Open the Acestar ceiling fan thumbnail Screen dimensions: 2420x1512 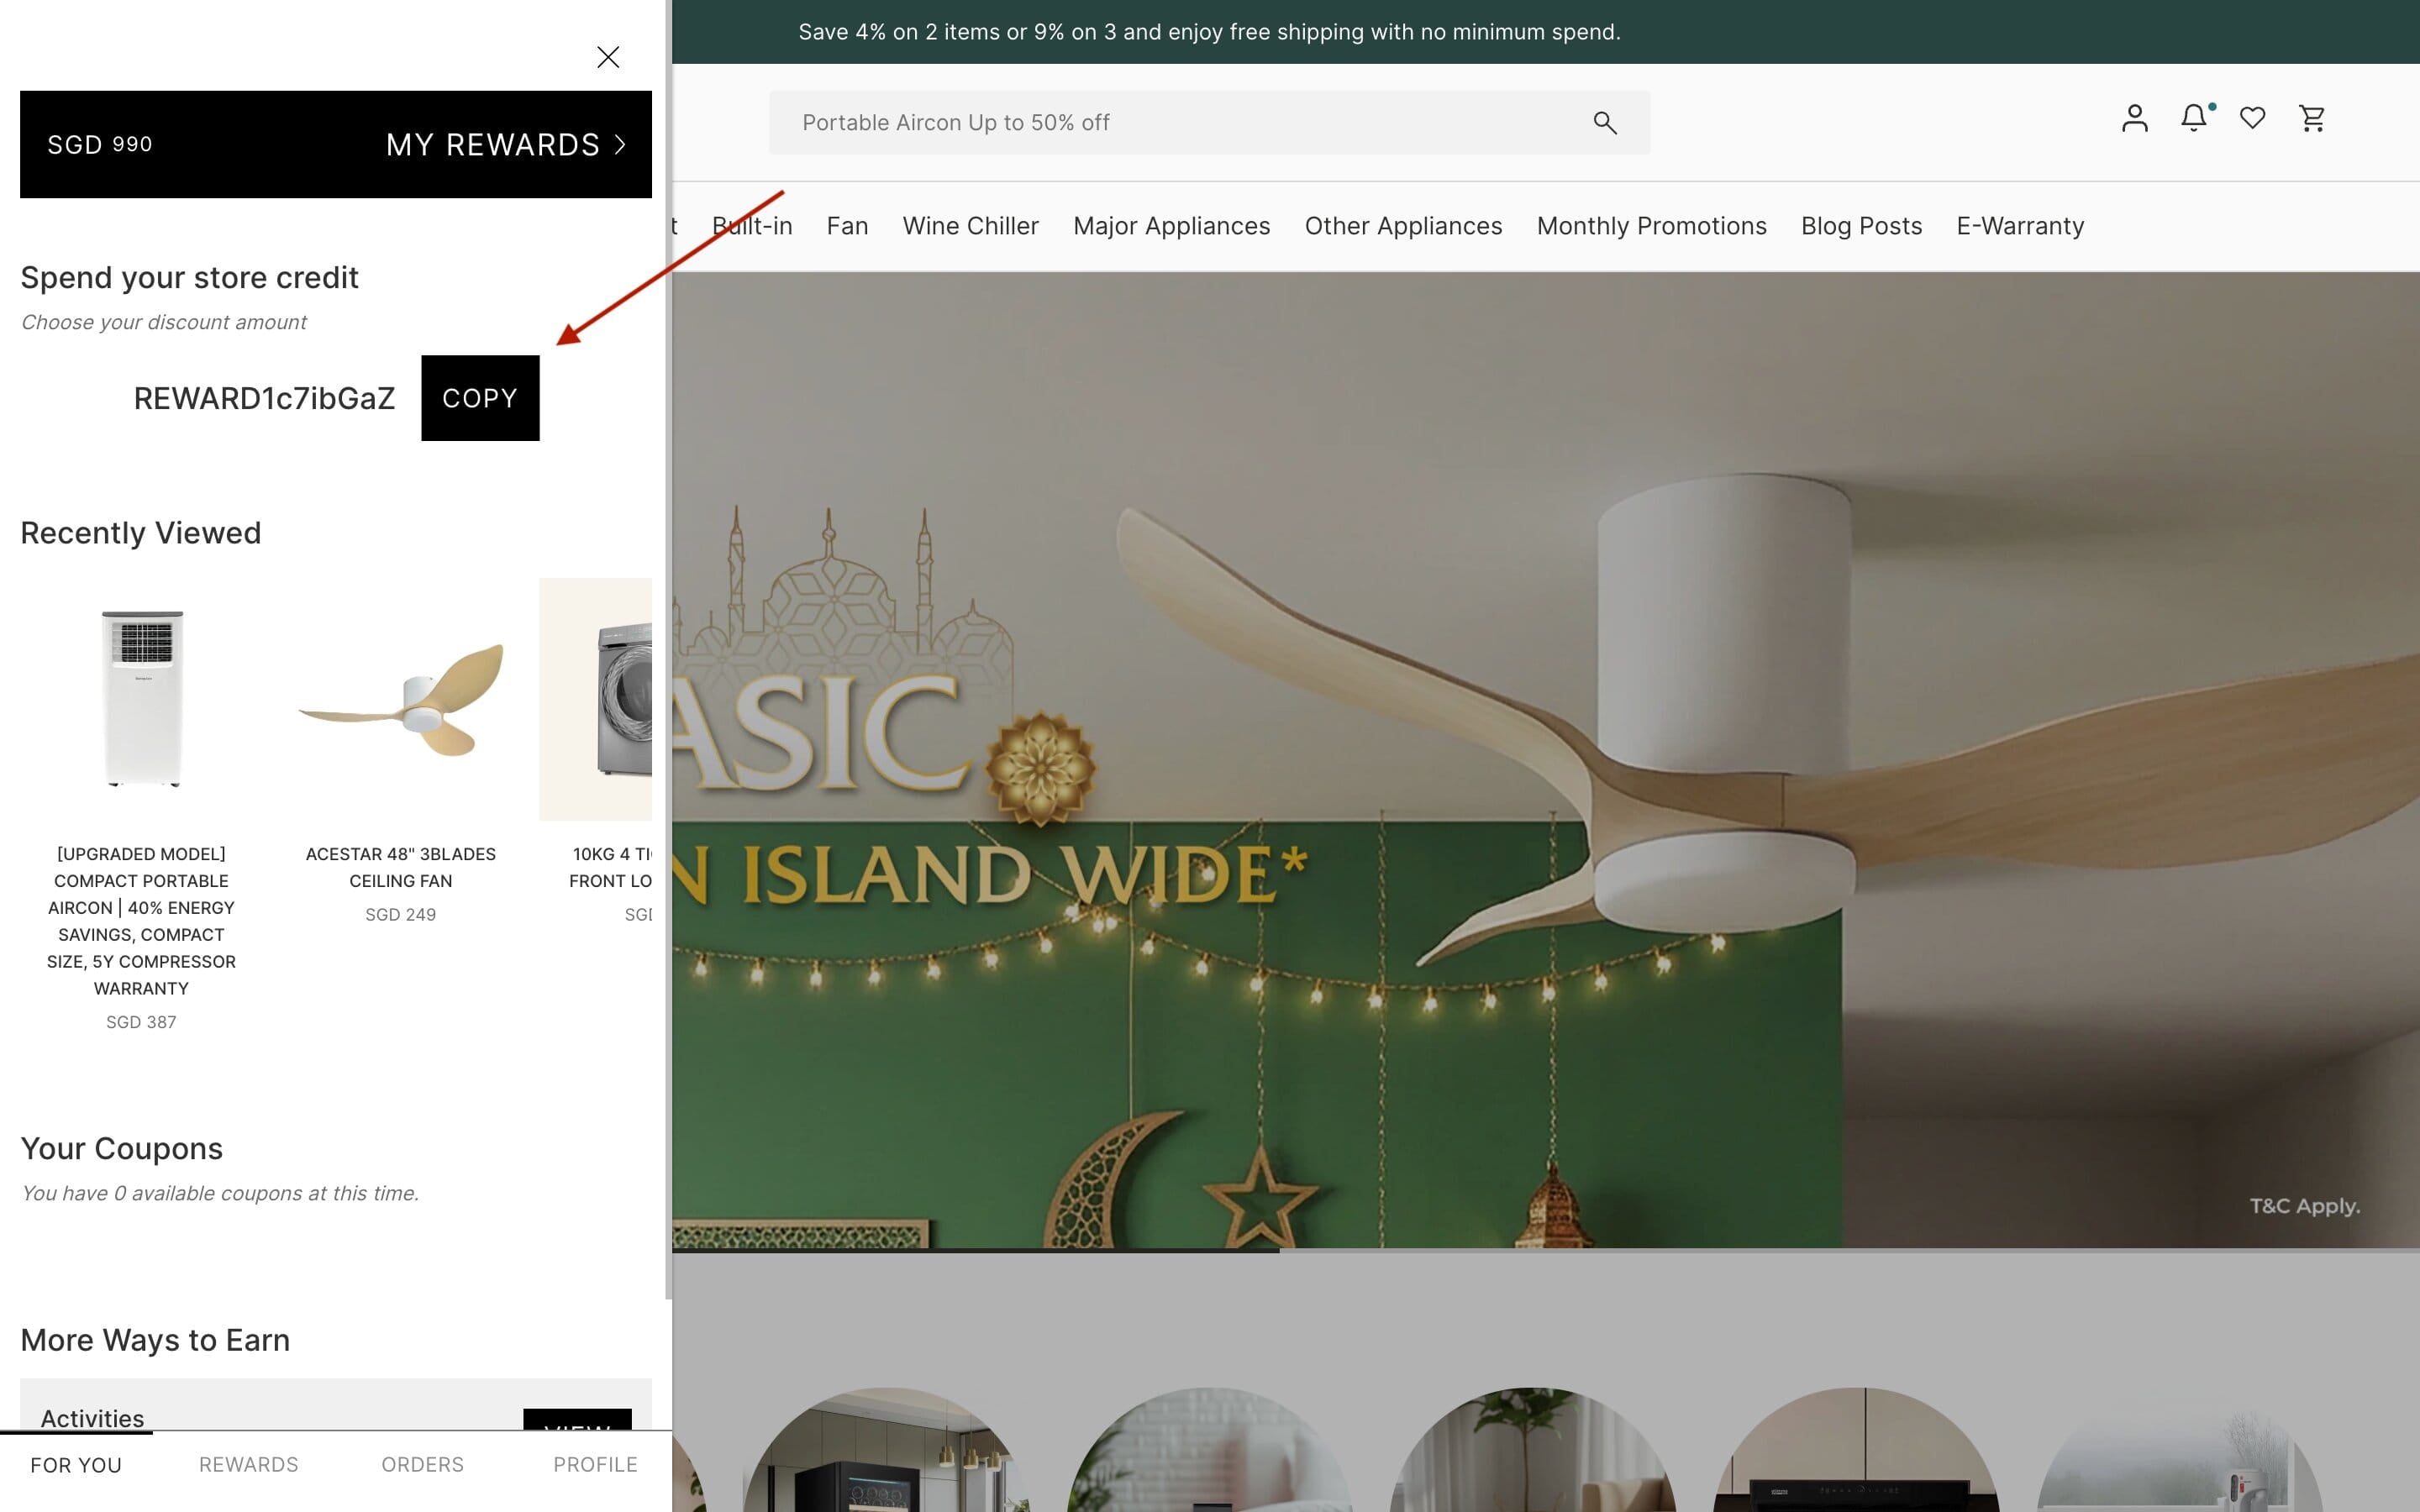pyautogui.click(x=401, y=699)
